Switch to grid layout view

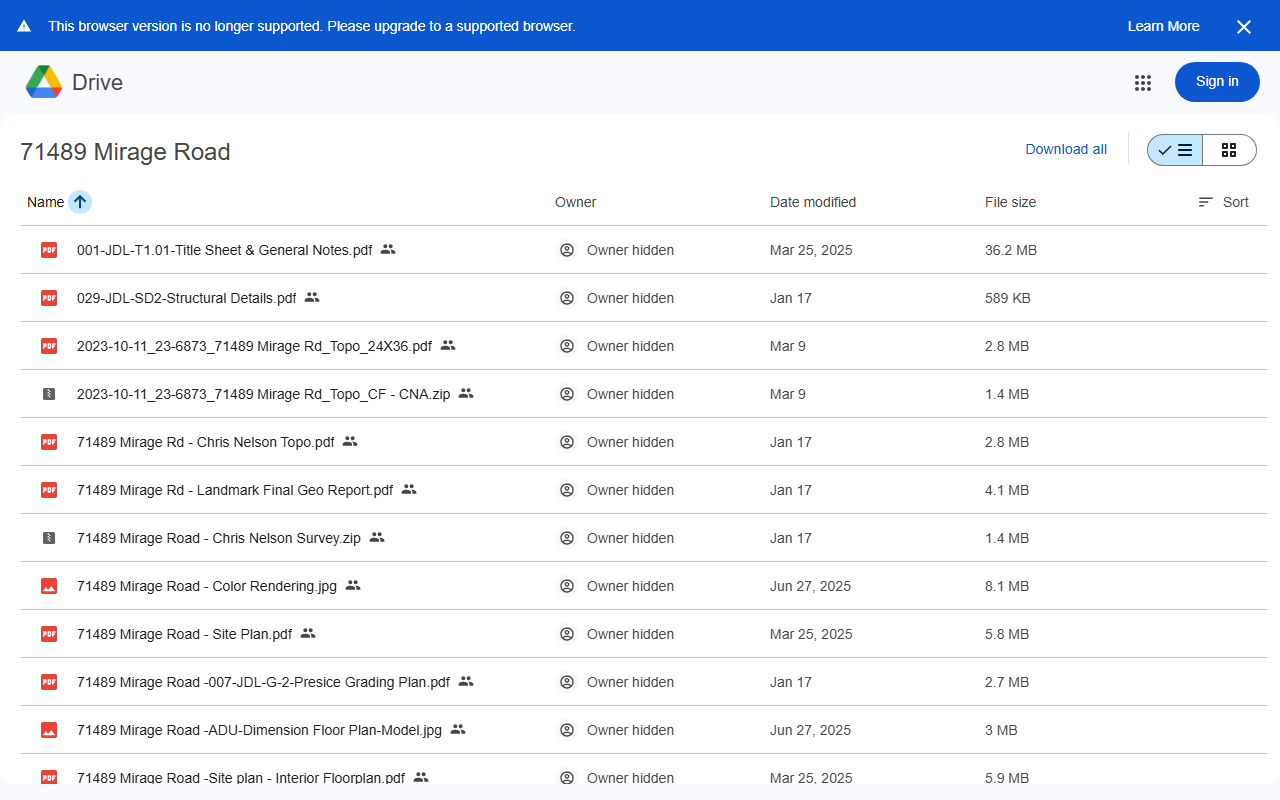pyautogui.click(x=1229, y=150)
